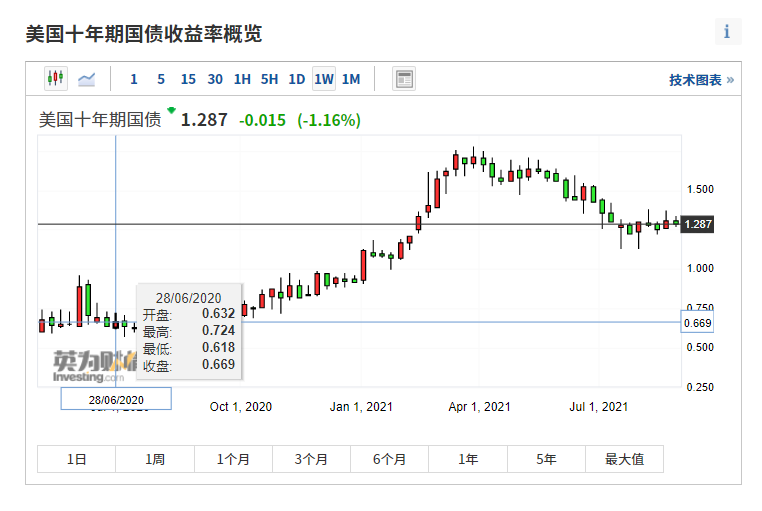Click the Jan 1, 2021 axis label

point(361,407)
